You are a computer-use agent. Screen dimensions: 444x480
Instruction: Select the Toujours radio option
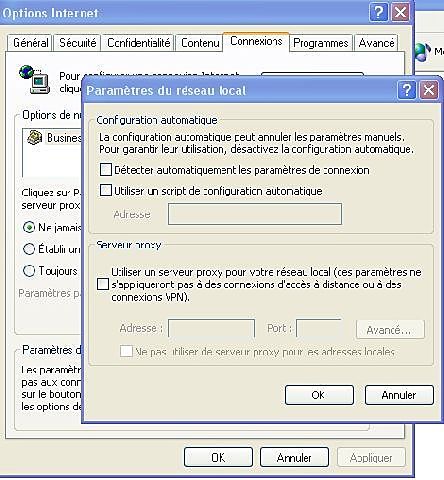point(29,270)
